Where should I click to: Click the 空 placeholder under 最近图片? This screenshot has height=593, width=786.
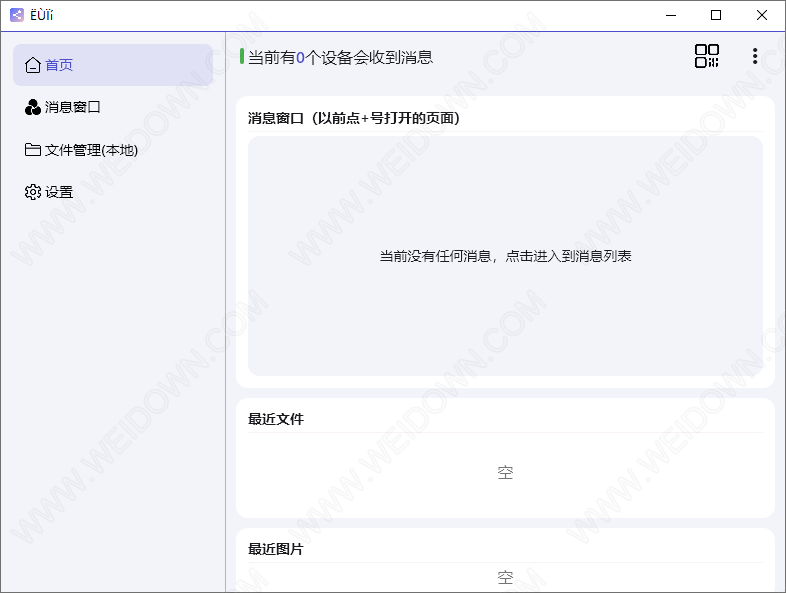(x=505, y=577)
